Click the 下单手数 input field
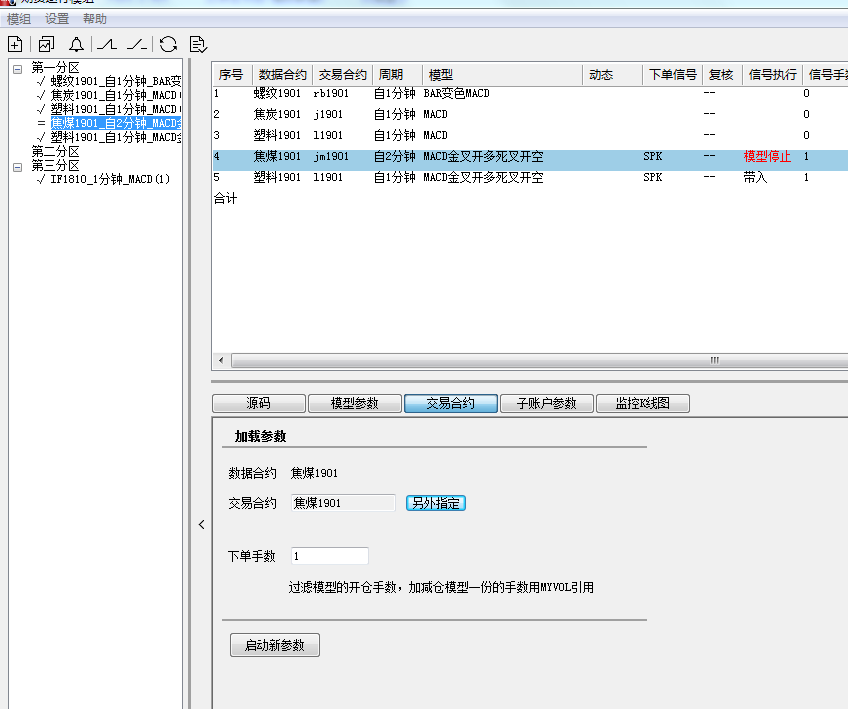The height and width of the screenshot is (709, 848). point(329,556)
